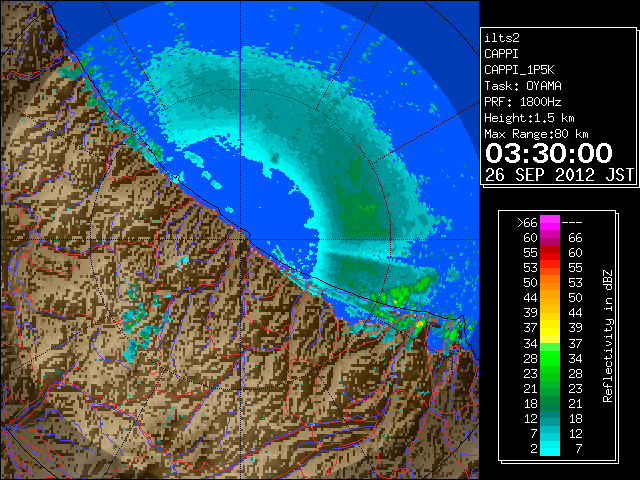Click the magenta >66 dBZ legend swatch
The height and width of the screenshot is (480, 640).
550,223
